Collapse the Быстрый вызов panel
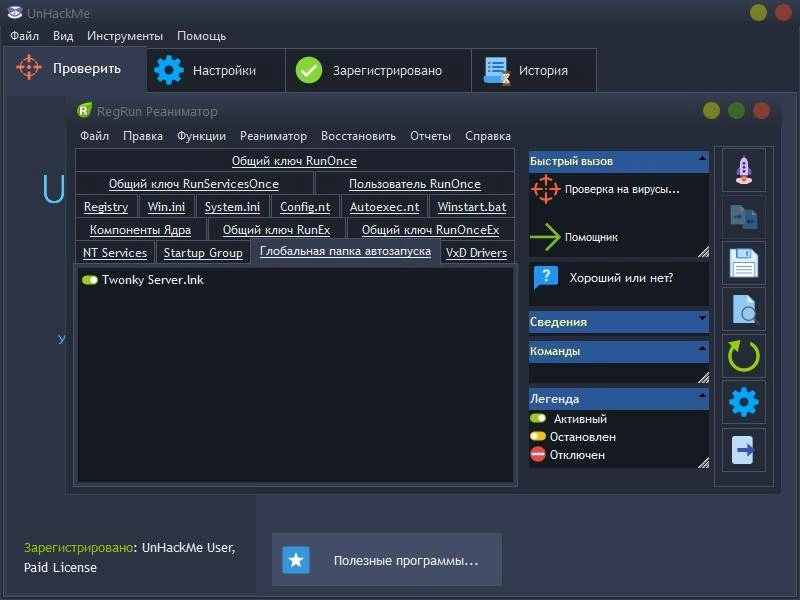800x600 pixels. click(x=703, y=158)
